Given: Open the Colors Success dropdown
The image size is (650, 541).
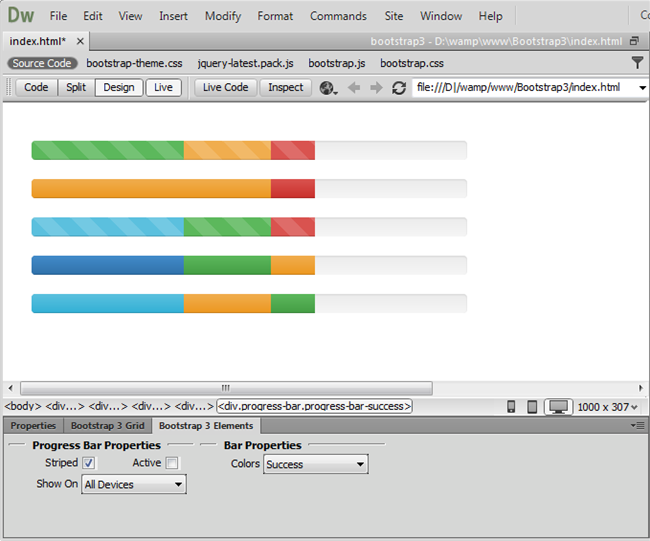Looking at the screenshot, I should point(315,464).
